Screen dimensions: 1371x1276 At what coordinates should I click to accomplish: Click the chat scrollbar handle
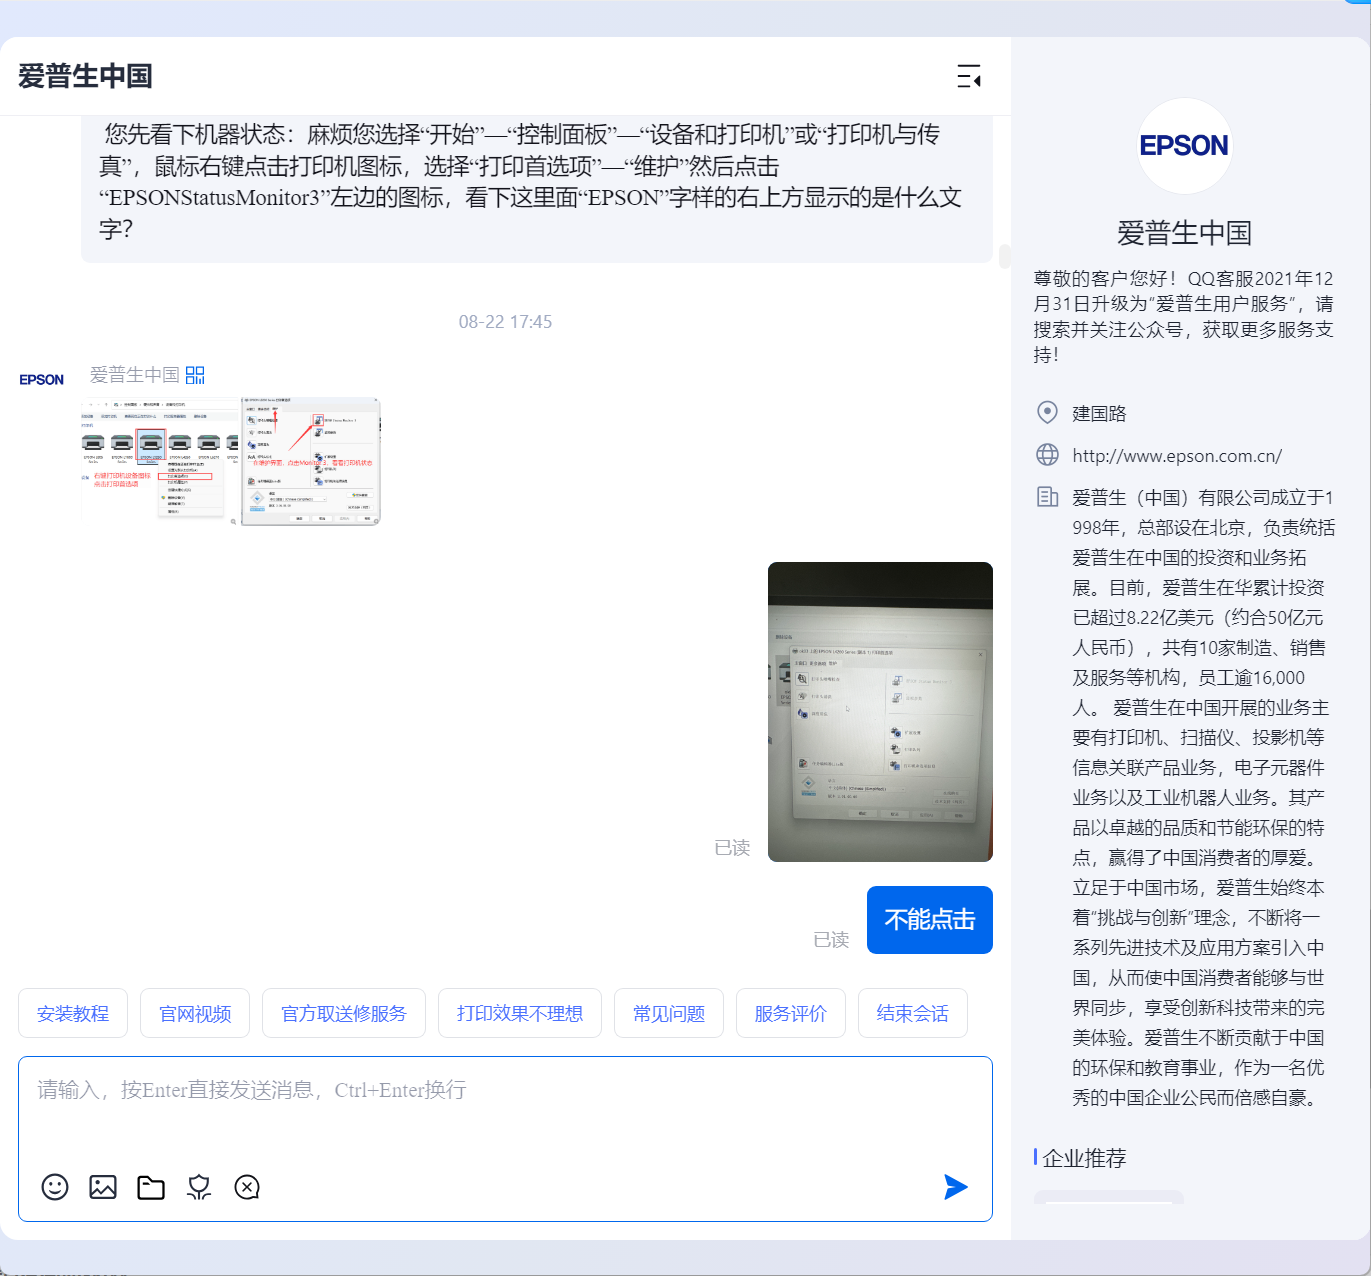1004,256
